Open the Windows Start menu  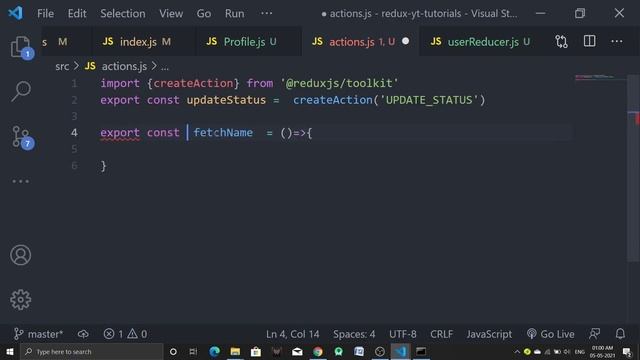pos(9,351)
